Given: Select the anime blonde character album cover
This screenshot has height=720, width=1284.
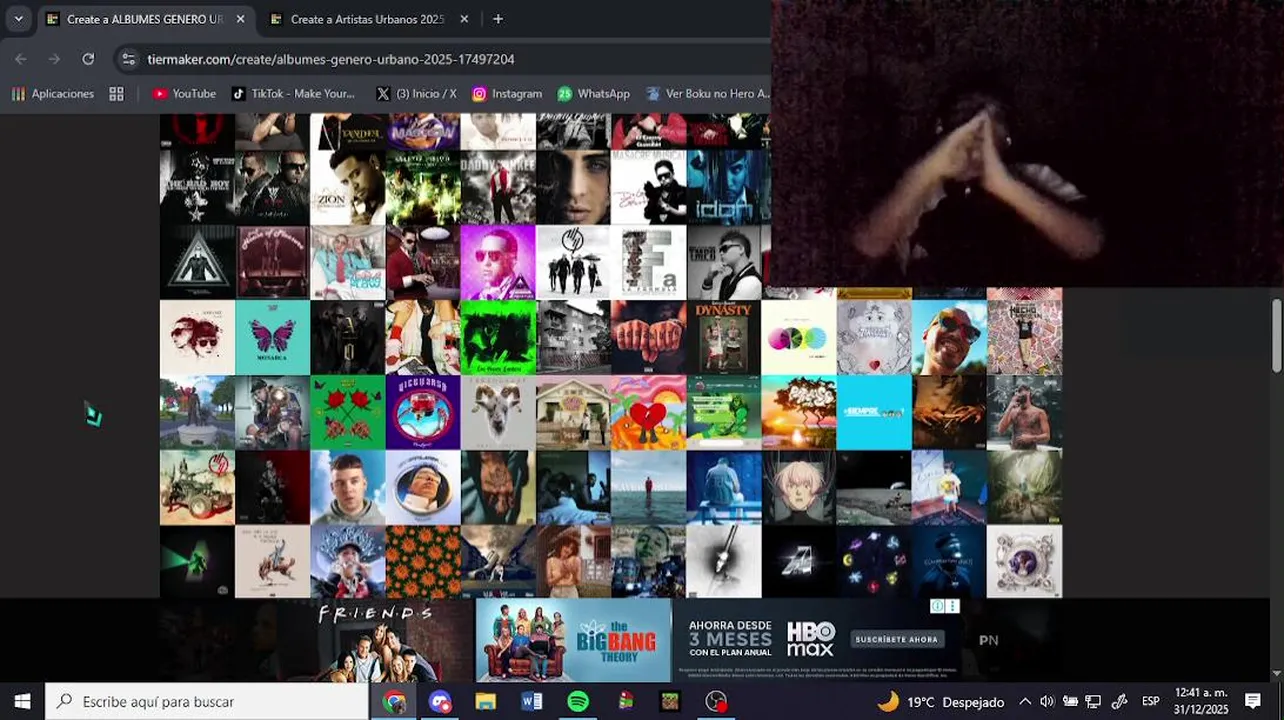Looking at the screenshot, I should tap(799, 487).
